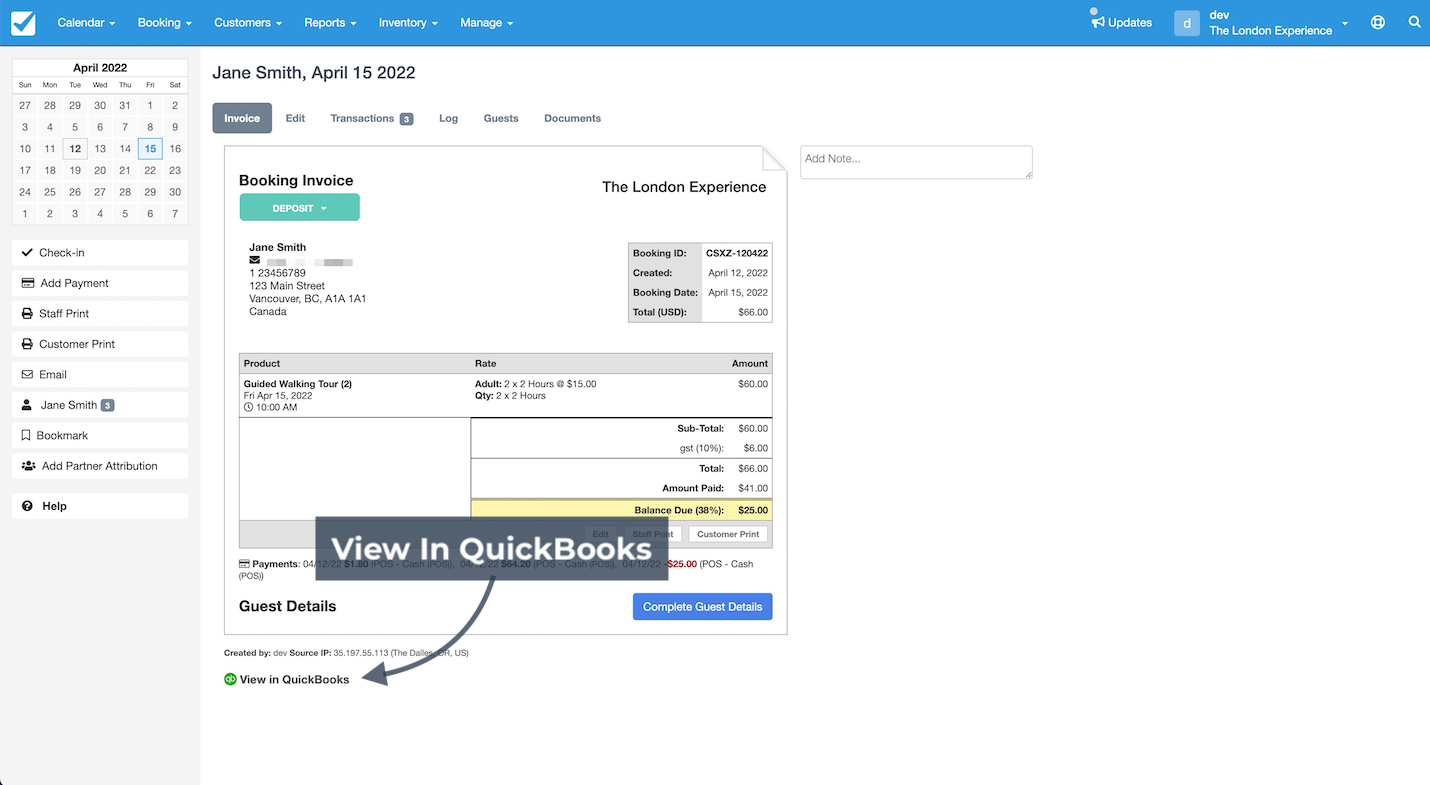
Task: Click sidebar Staff Print button
Action: (100, 314)
